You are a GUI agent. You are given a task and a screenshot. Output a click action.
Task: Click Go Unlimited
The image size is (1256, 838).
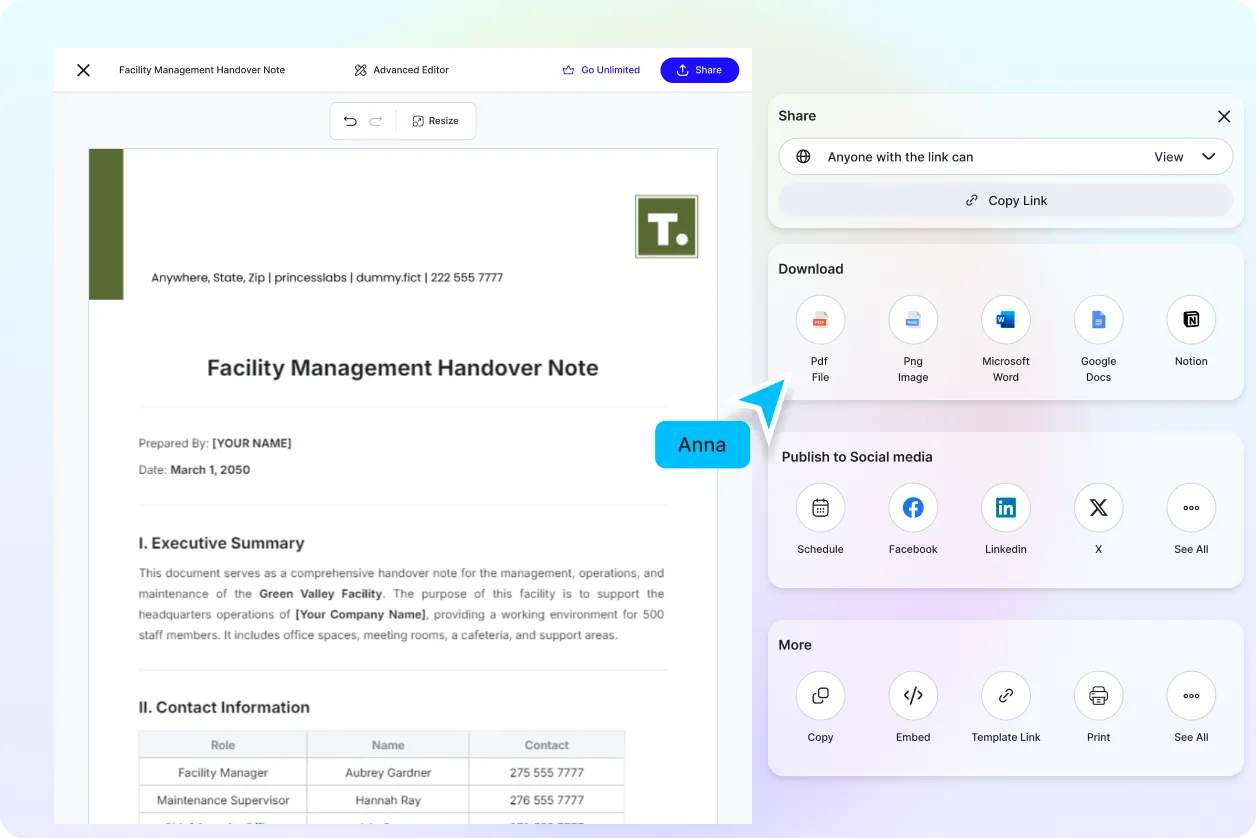tap(601, 70)
